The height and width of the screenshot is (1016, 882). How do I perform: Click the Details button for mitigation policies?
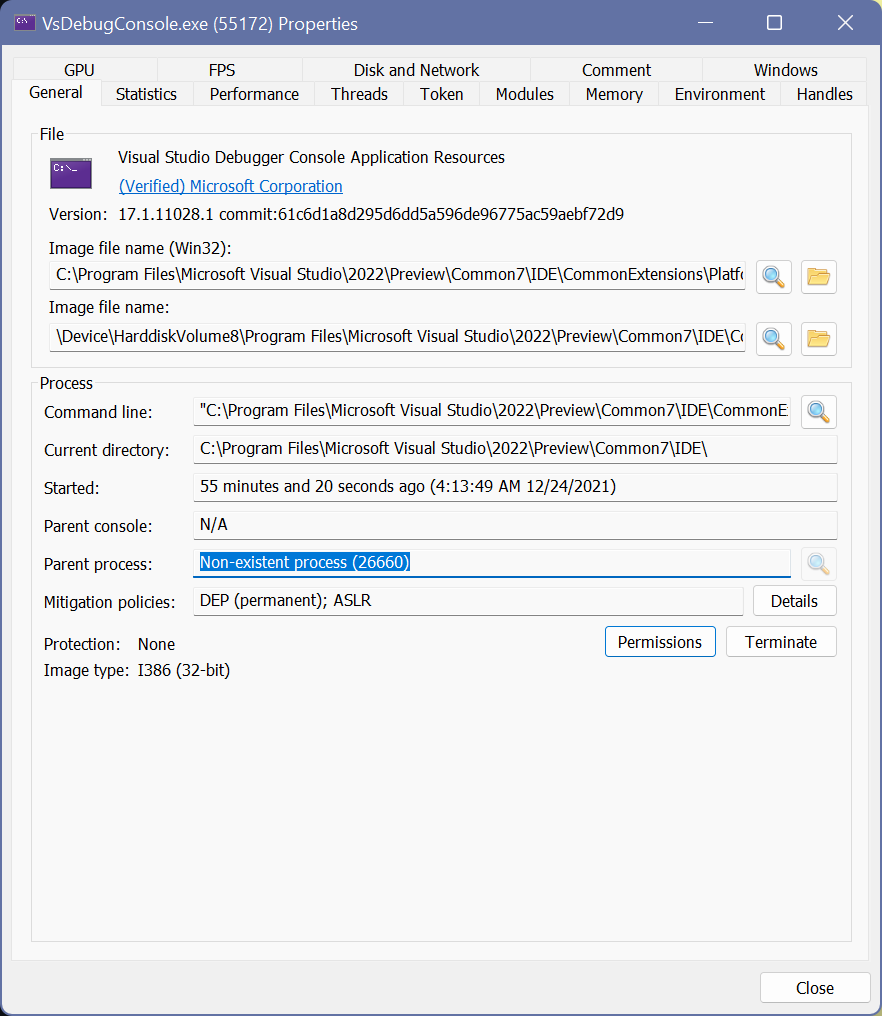795,601
